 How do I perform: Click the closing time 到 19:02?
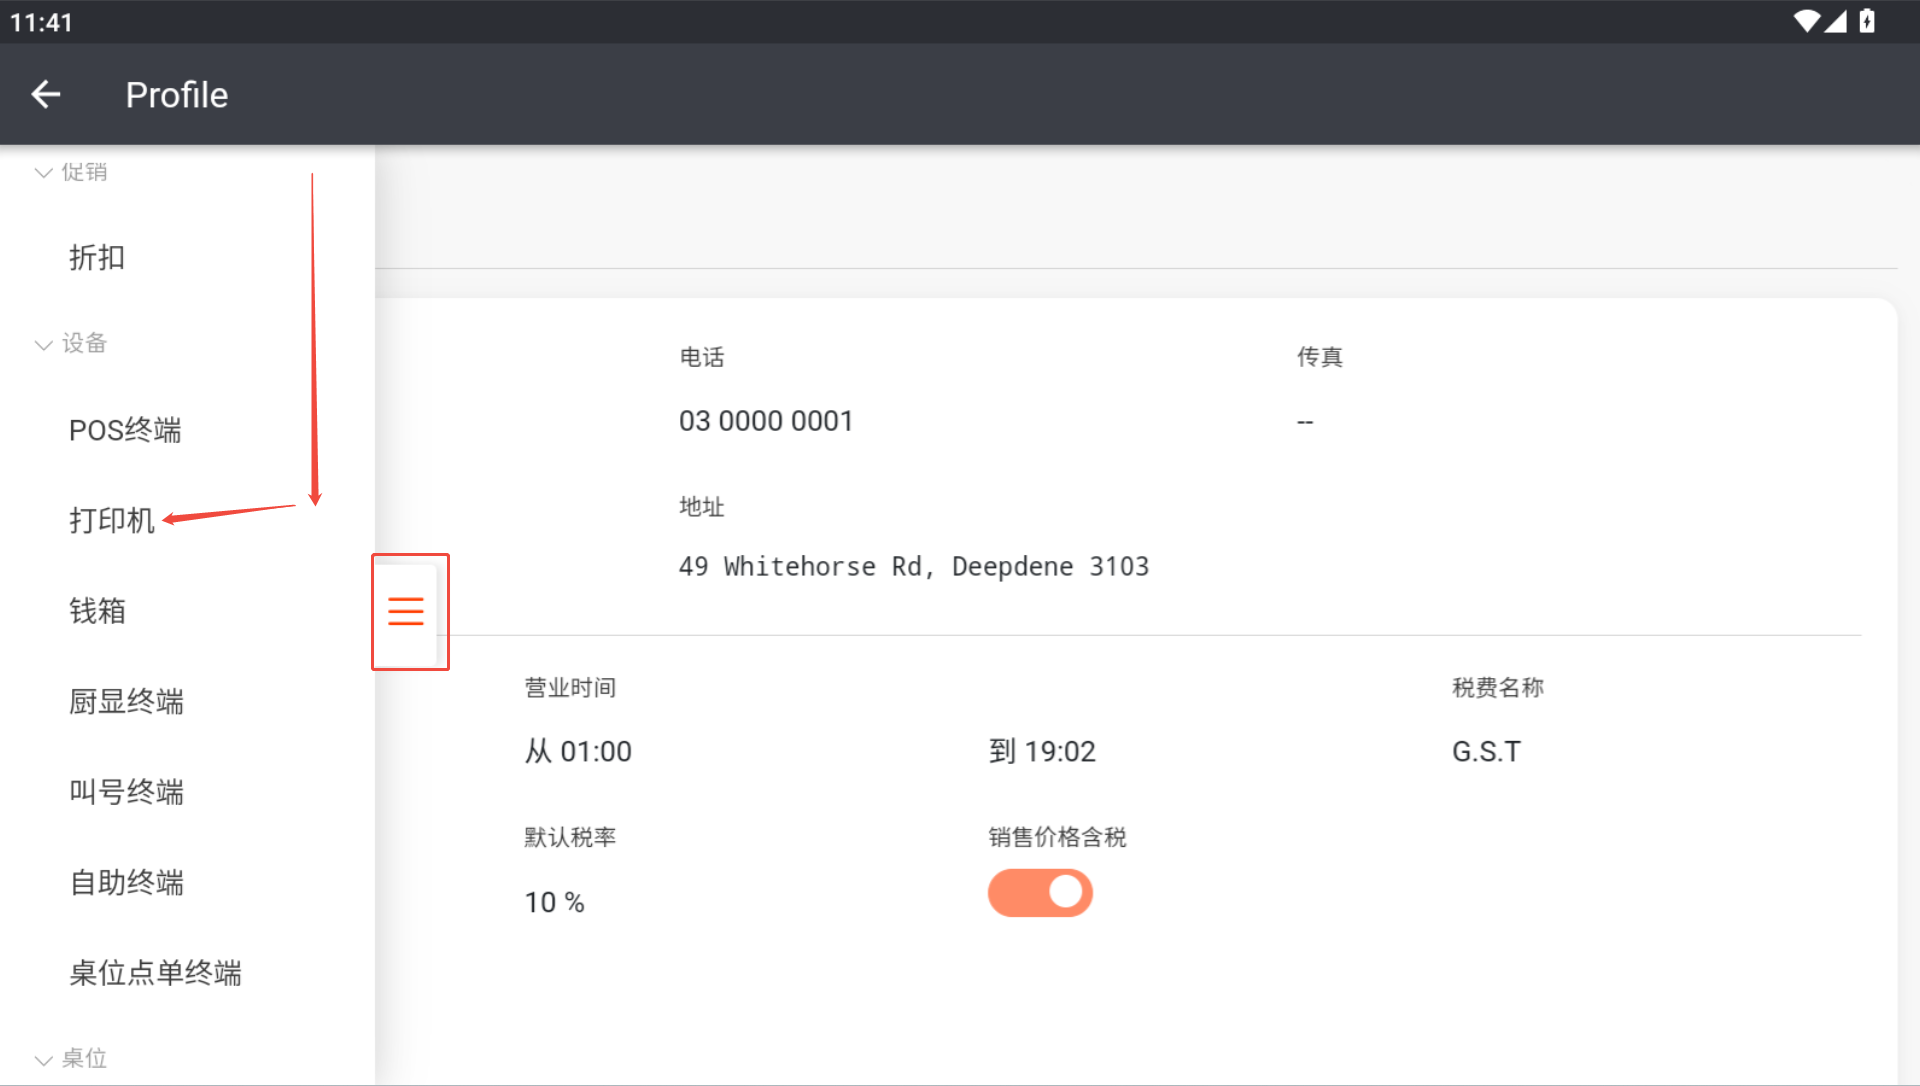1042,752
